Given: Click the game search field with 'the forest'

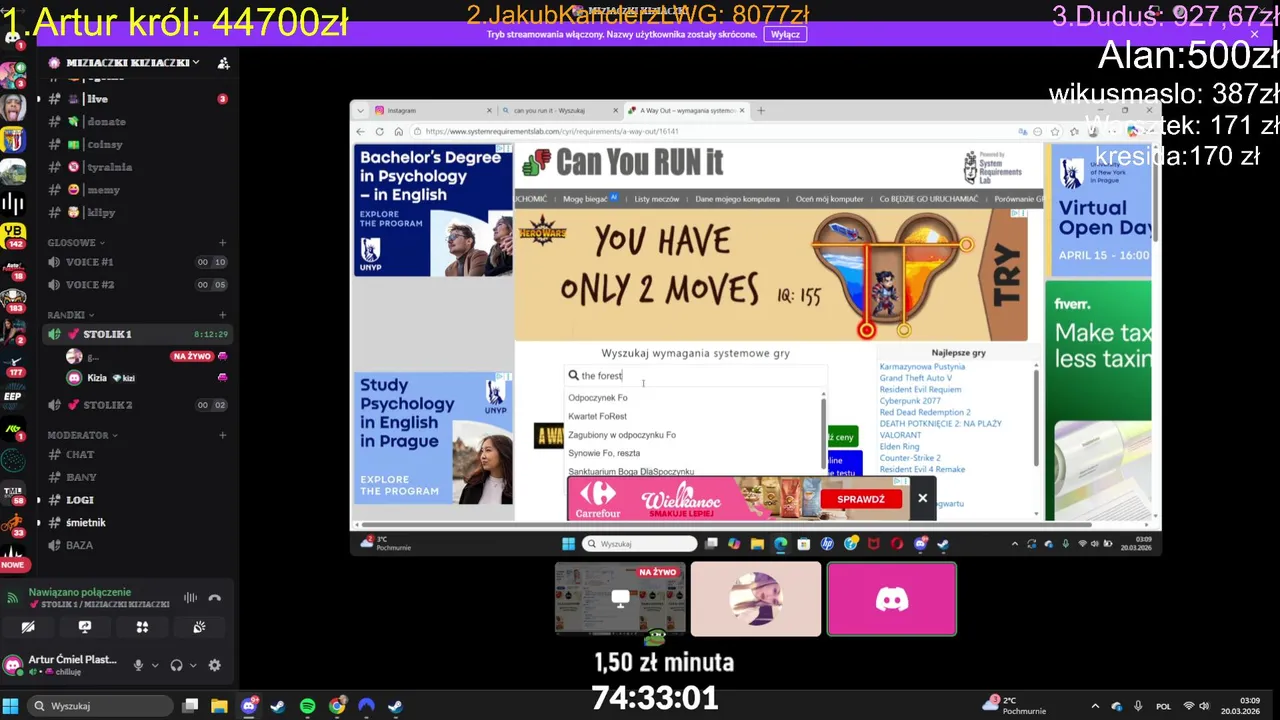Looking at the screenshot, I should point(697,376).
